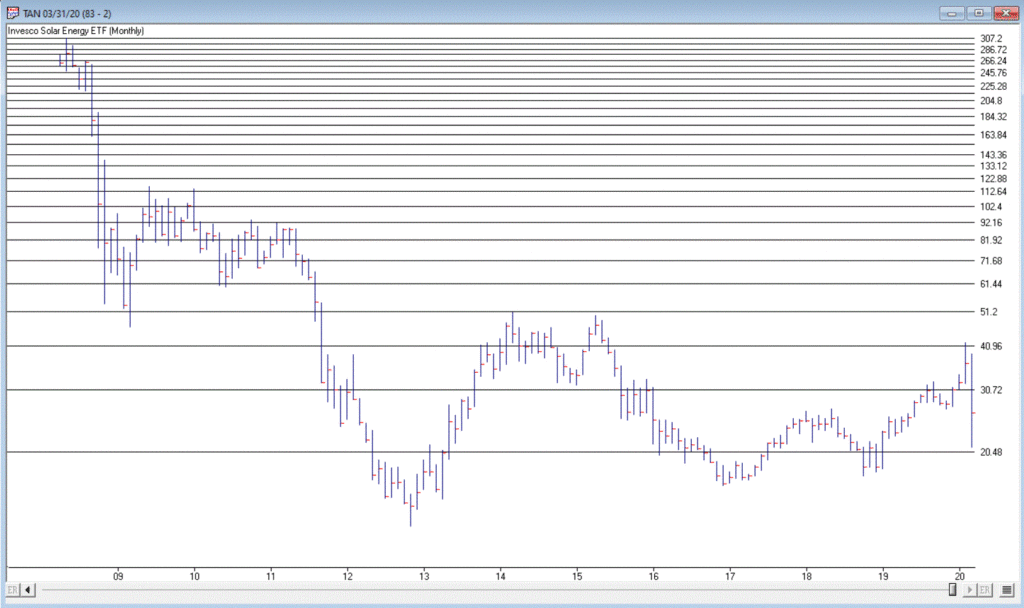The width and height of the screenshot is (1024, 608).
Task: Click the 102.4 price label
Action: (x=991, y=206)
